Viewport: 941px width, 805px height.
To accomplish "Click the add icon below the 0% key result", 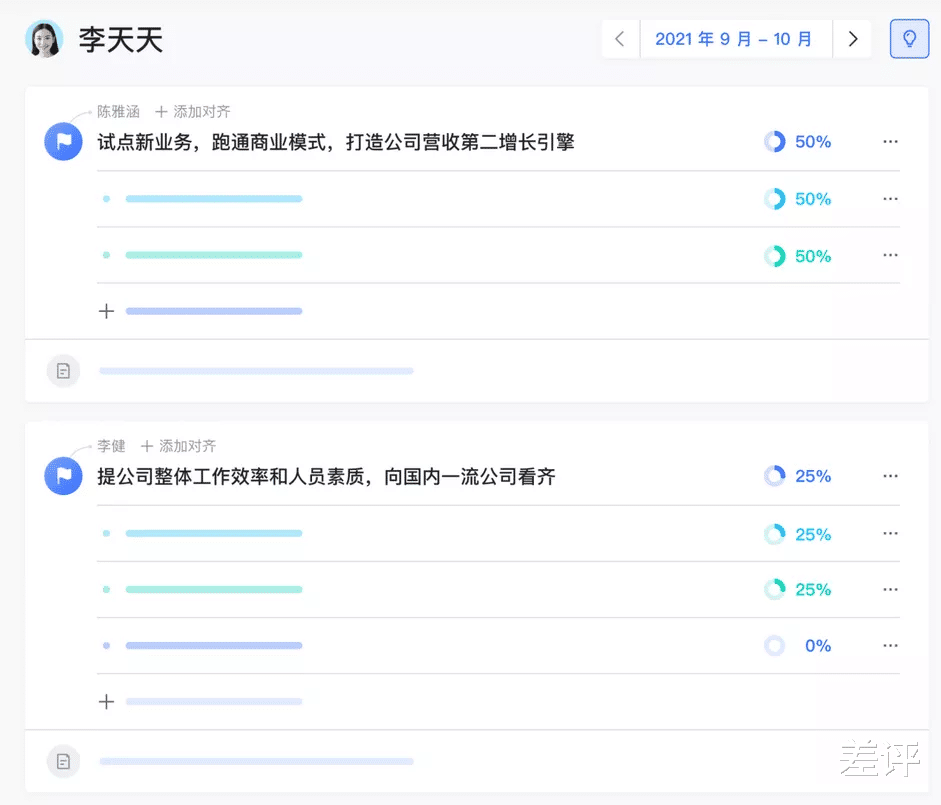I will (x=106, y=701).
